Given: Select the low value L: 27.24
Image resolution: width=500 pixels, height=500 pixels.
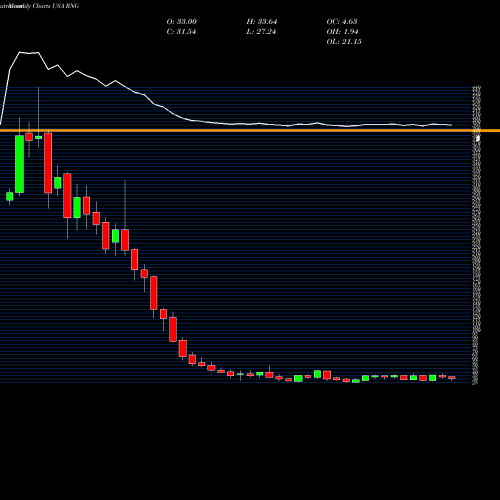Looking at the screenshot, I should pos(261,32).
